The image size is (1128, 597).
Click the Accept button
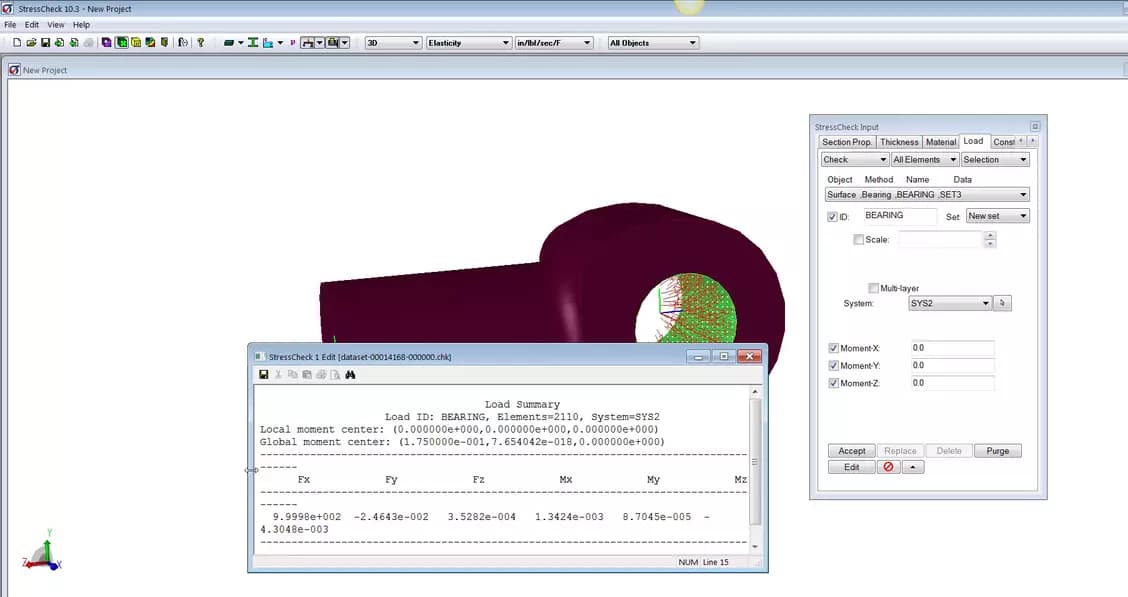pyautogui.click(x=851, y=450)
